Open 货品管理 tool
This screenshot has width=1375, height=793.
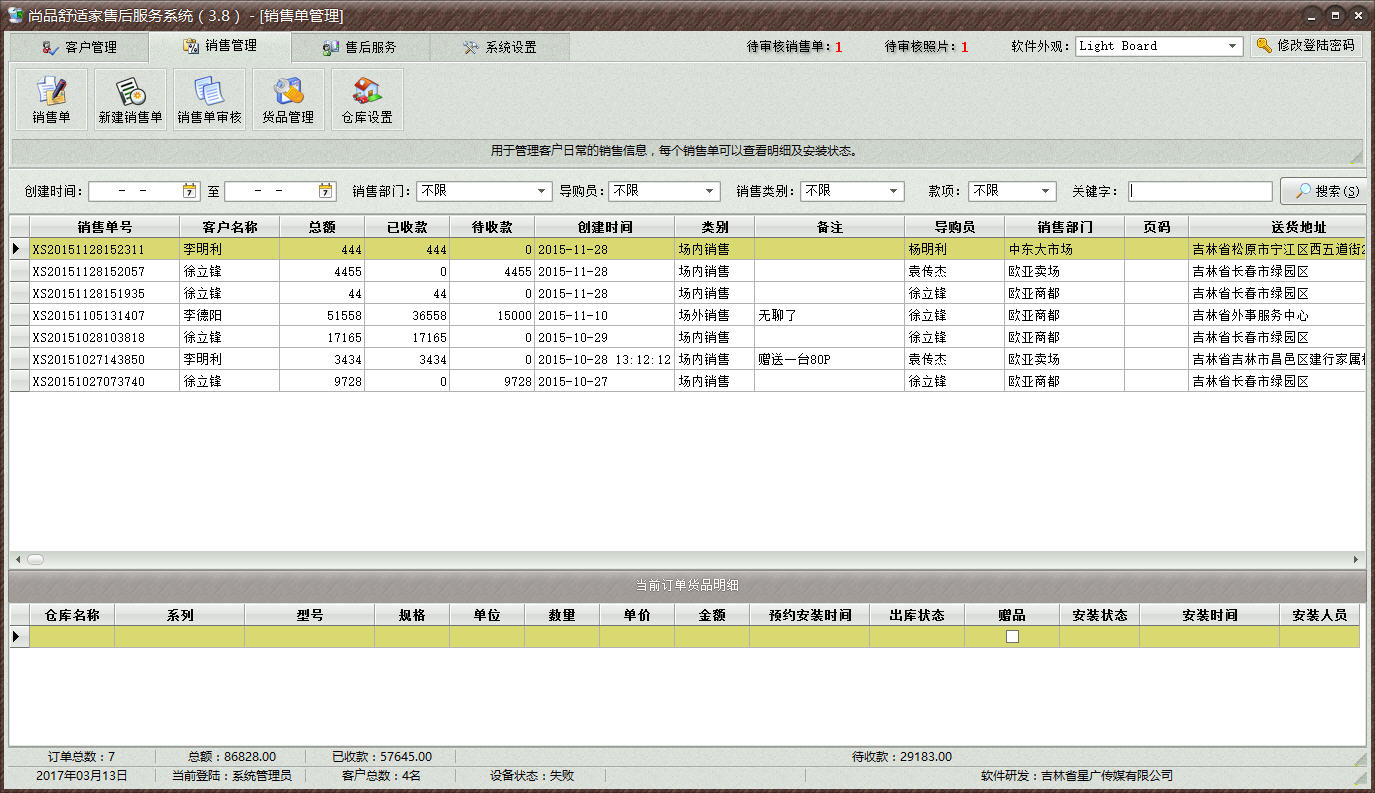point(288,100)
